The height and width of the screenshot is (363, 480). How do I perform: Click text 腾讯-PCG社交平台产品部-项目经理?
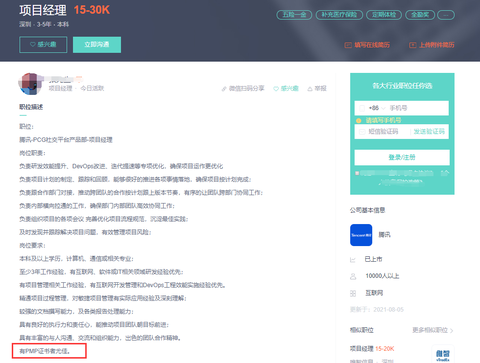(x=66, y=140)
